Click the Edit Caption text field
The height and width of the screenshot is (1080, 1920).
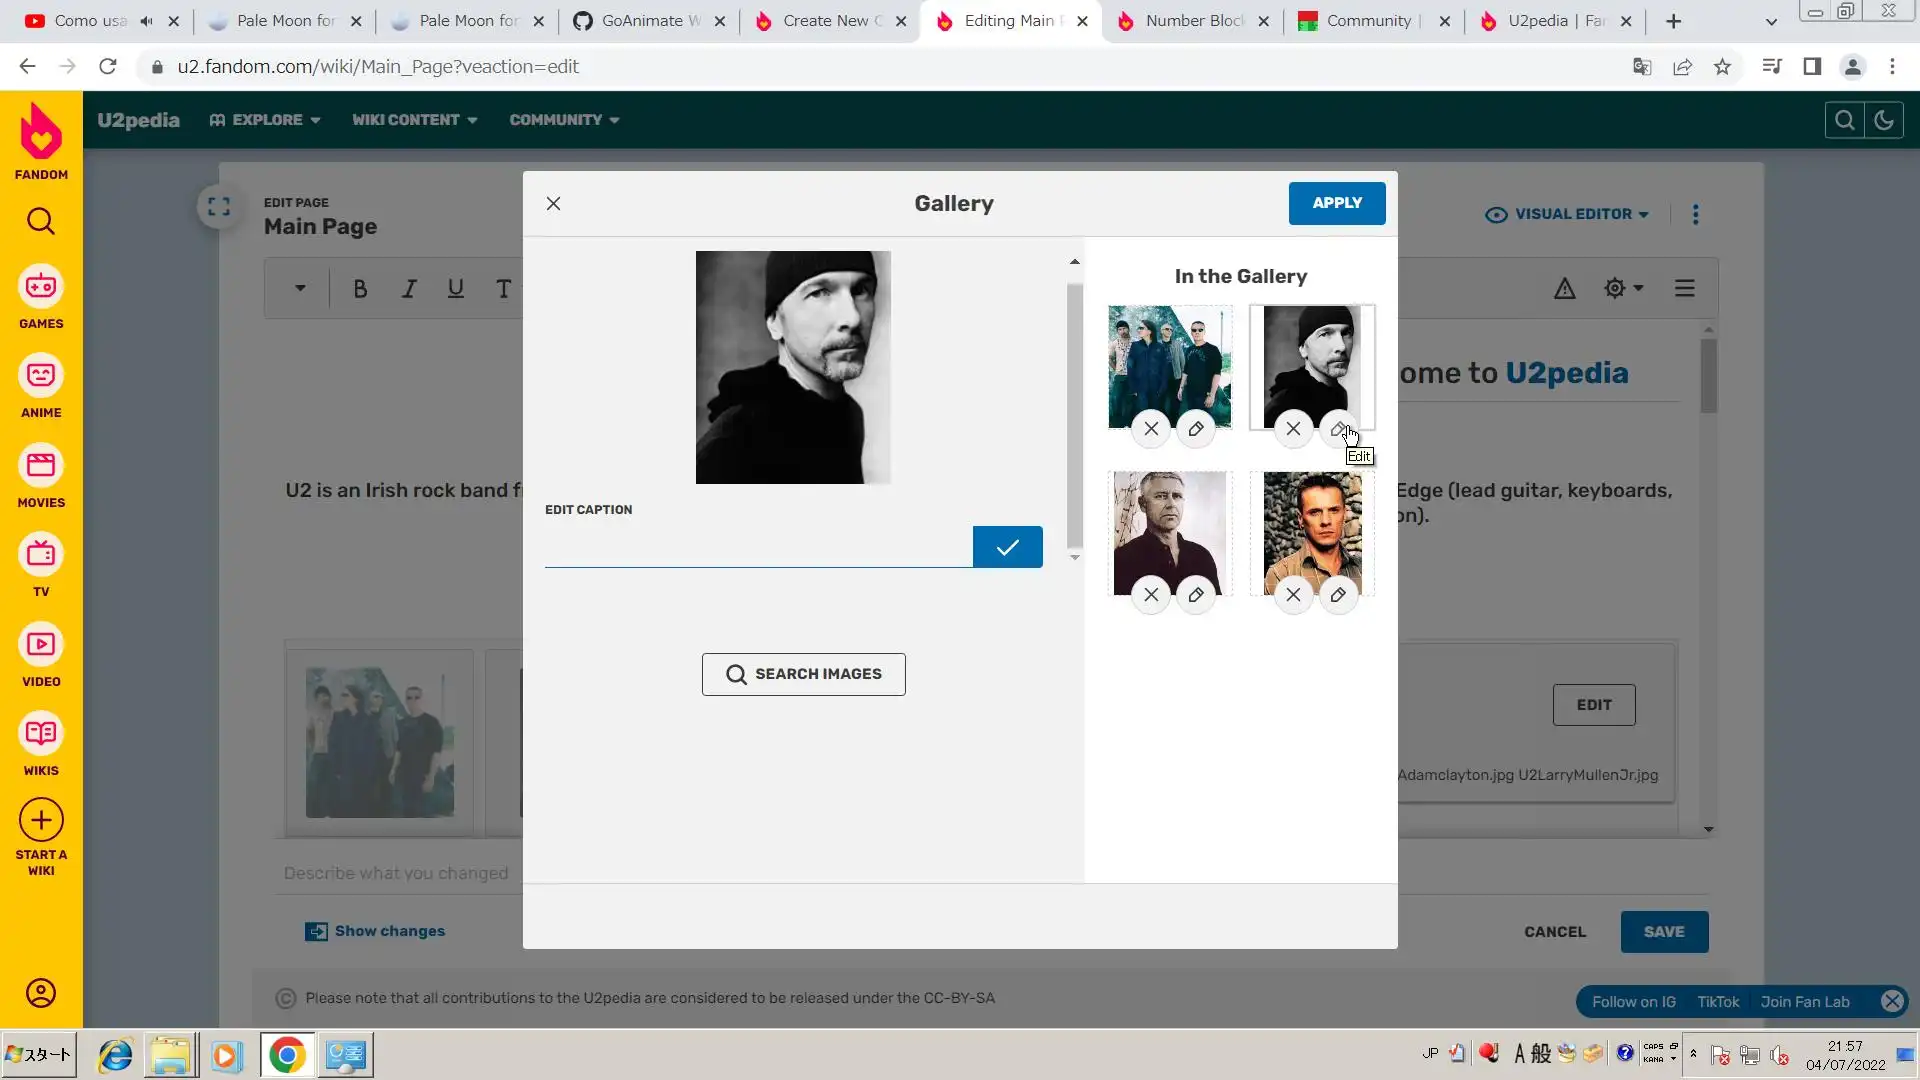tap(757, 547)
